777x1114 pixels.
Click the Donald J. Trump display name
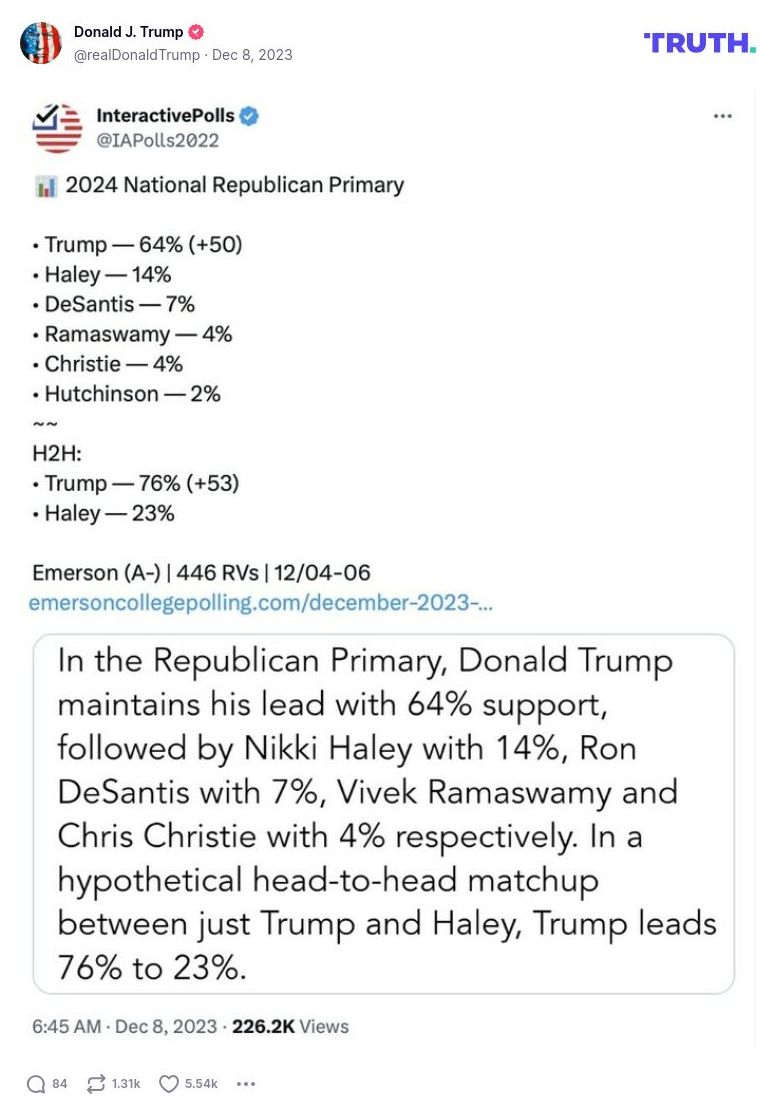pos(128,32)
